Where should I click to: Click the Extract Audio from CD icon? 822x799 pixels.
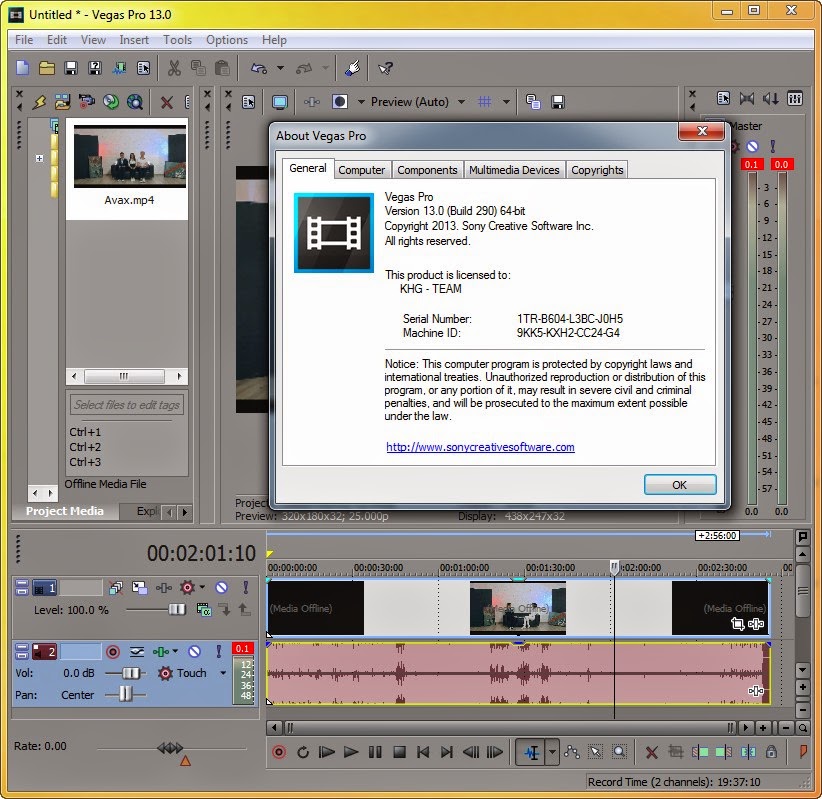pyautogui.click(x=111, y=102)
